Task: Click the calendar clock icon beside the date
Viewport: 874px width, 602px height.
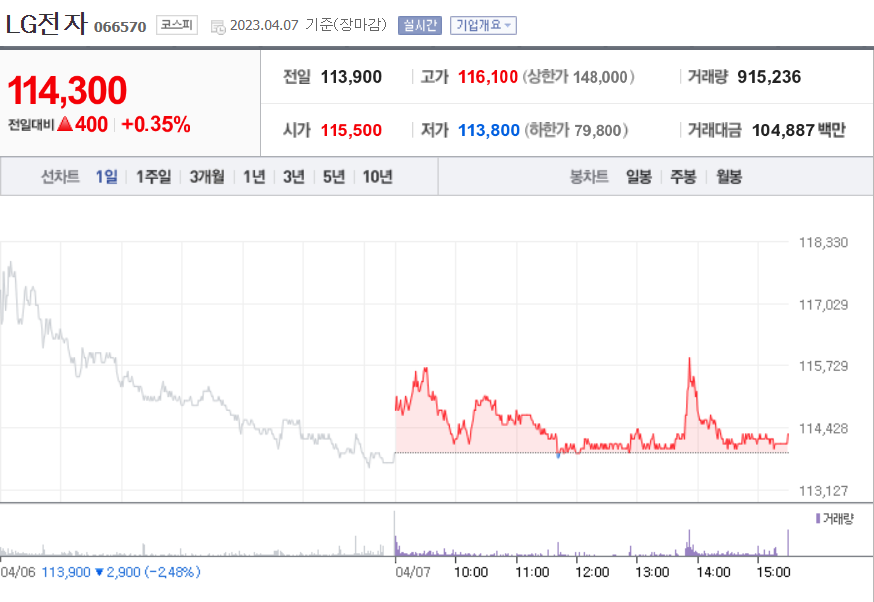Action: [x=218, y=27]
